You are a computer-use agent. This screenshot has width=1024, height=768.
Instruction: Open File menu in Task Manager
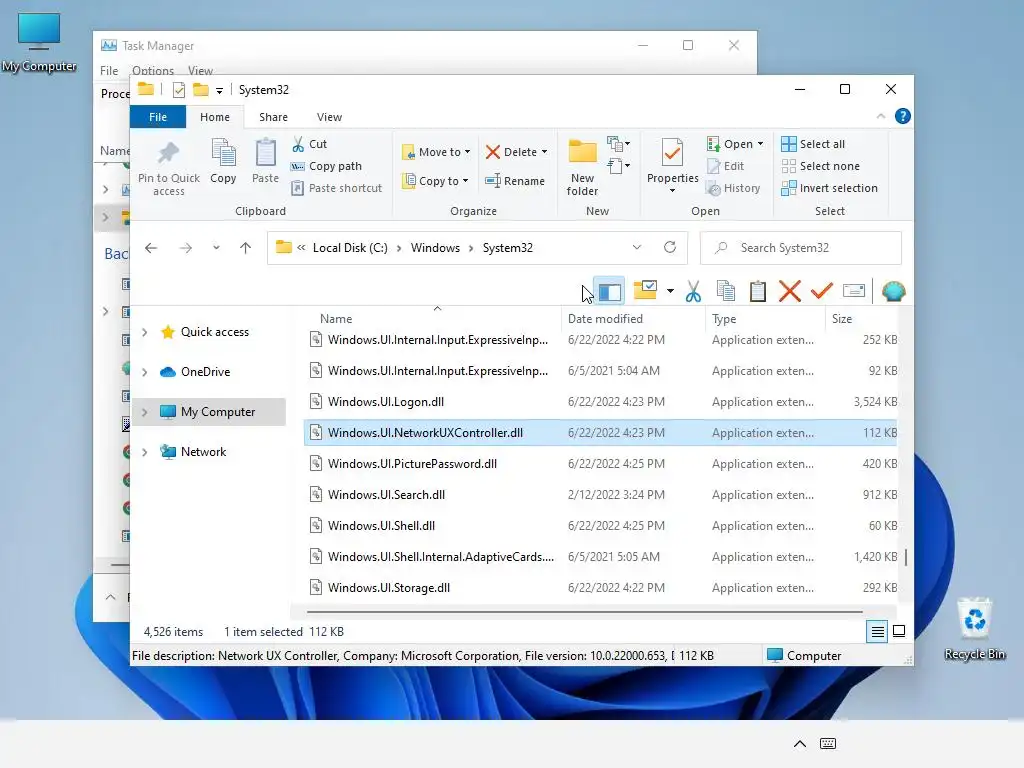pos(109,71)
